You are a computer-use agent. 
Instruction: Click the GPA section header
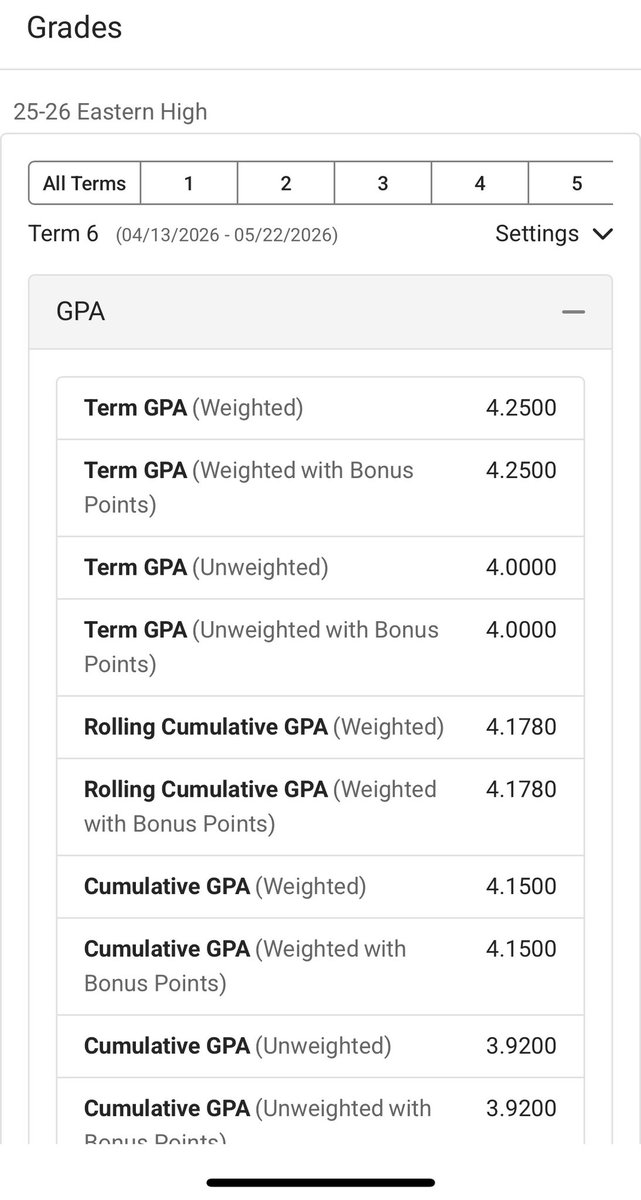(x=320, y=312)
